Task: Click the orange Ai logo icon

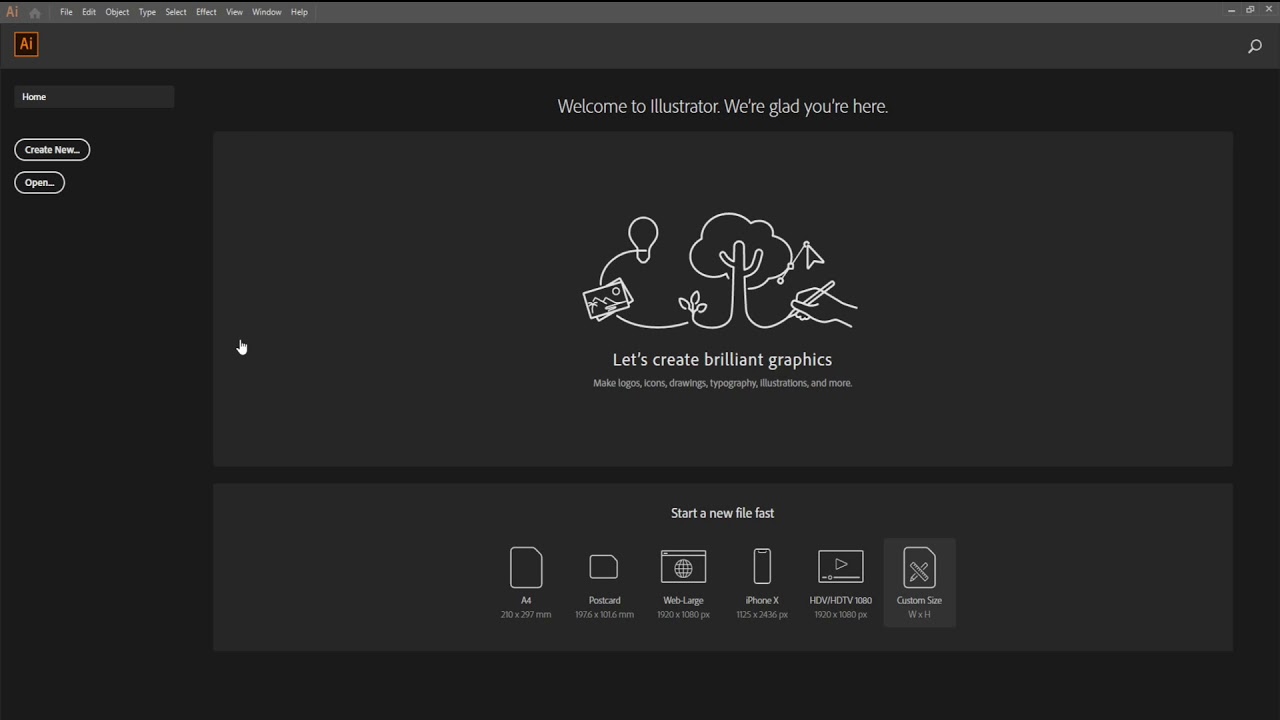Action: [x=27, y=44]
